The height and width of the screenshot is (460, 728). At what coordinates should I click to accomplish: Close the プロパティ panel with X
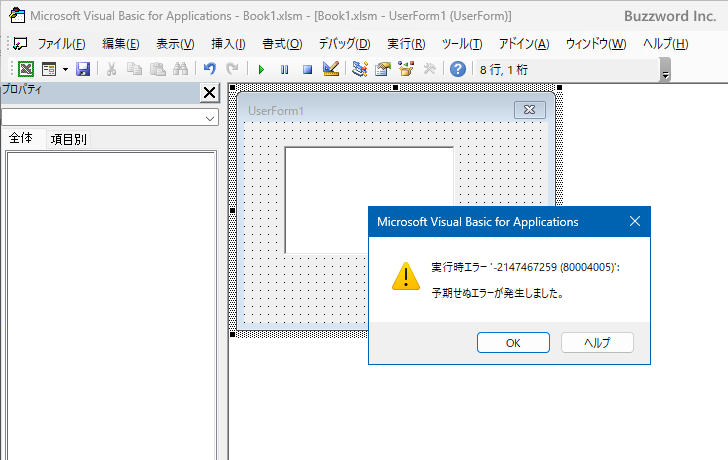(209, 93)
